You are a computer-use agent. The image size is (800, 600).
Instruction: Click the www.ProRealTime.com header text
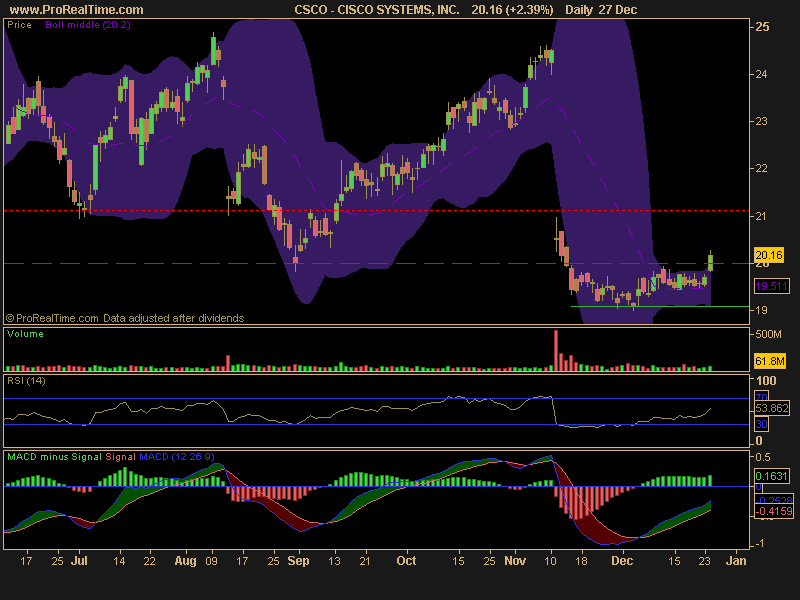click(77, 10)
